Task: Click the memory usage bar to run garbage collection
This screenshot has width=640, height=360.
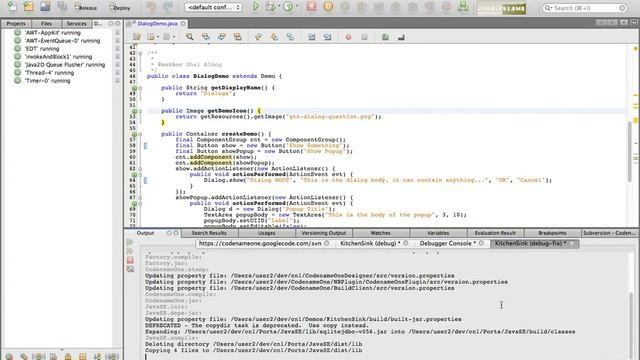Action: [x=502, y=8]
